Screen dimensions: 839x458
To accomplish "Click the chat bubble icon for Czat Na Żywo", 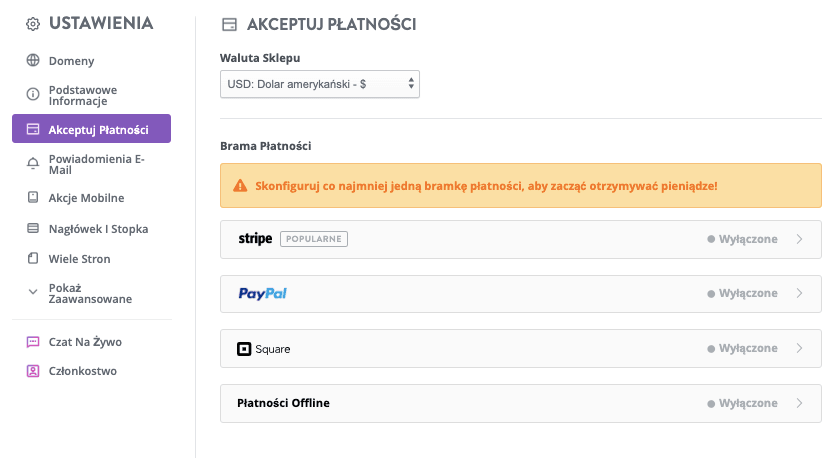I will (33, 342).
